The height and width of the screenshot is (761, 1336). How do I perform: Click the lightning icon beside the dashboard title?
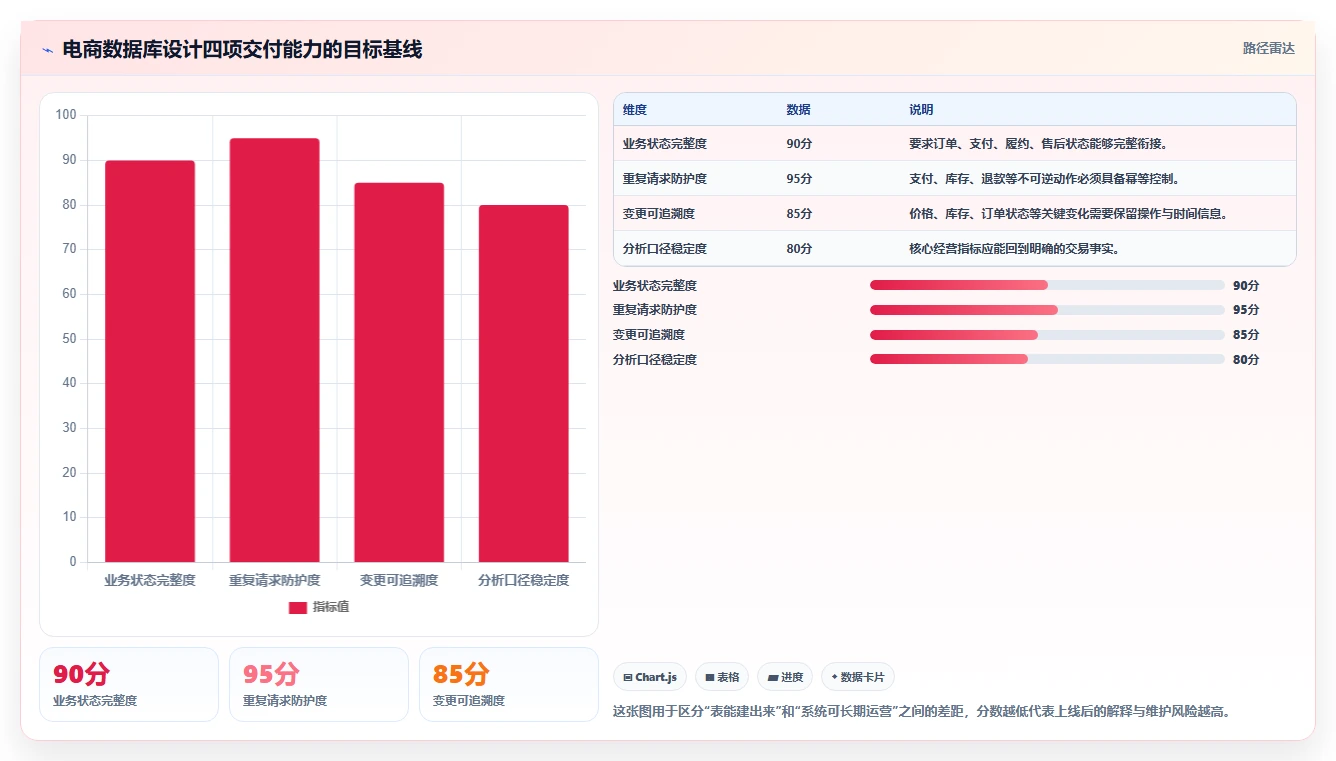47,50
